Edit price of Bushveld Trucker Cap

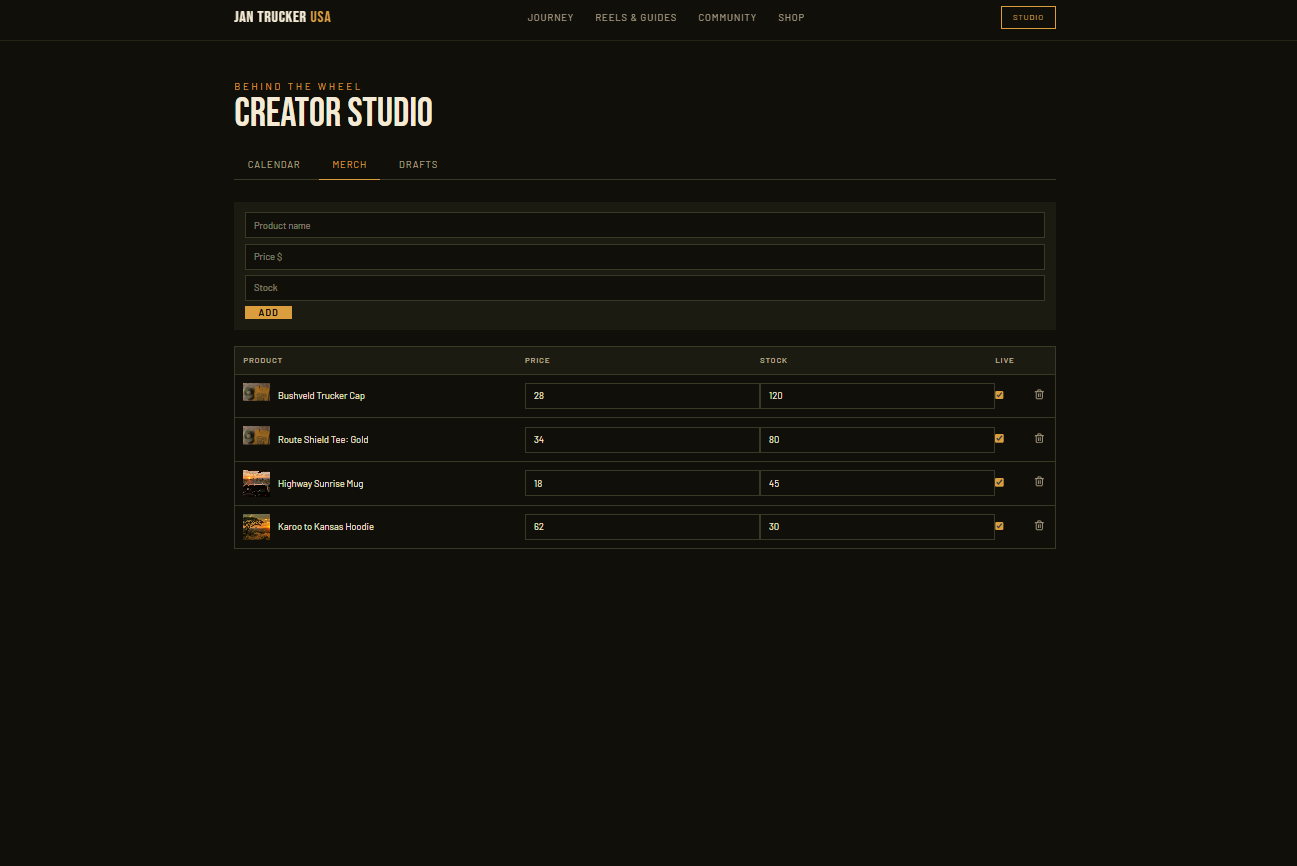(642, 396)
